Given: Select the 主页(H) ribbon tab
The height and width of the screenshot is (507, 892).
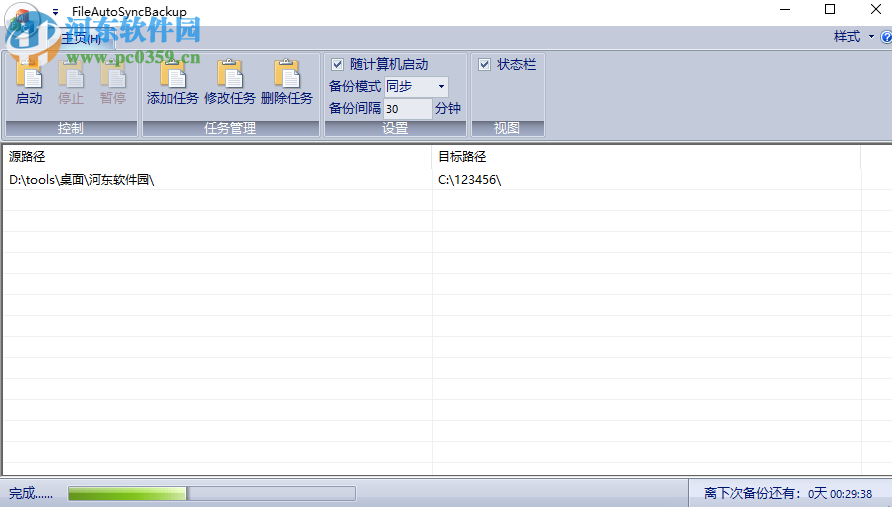Looking at the screenshot, I should click(81, 38).
